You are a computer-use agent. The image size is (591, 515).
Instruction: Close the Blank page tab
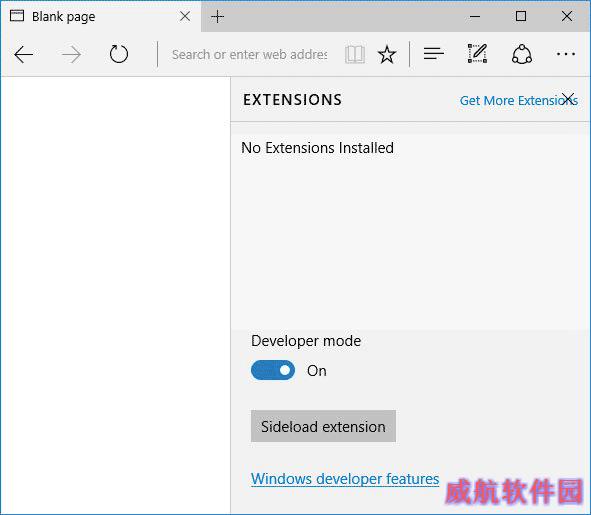point(185,16)
